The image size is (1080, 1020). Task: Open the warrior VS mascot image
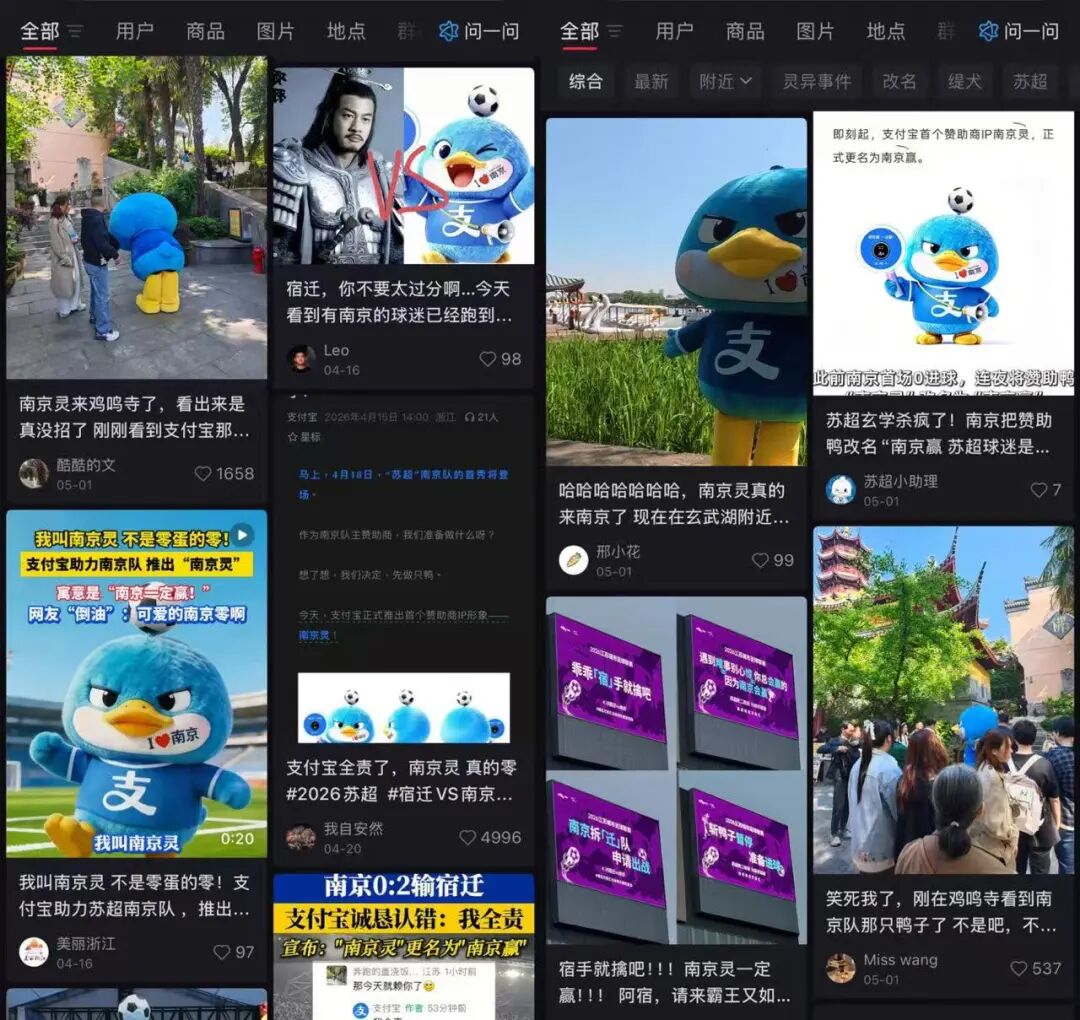(404, 165)
